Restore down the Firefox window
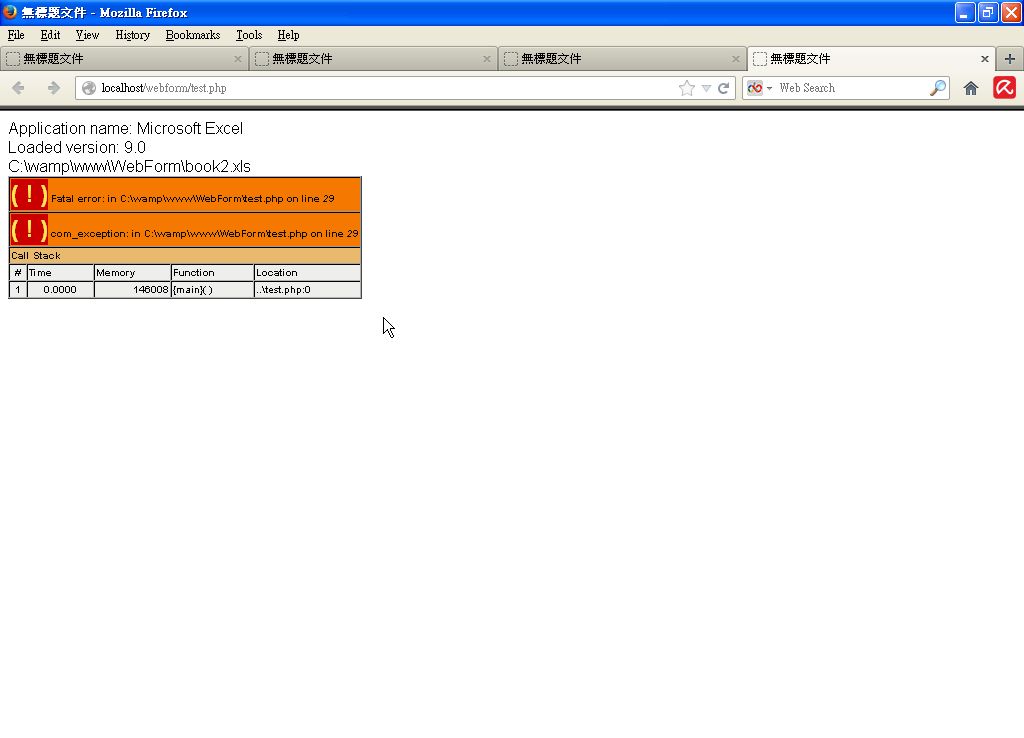1024x738 pixels. 987,12
